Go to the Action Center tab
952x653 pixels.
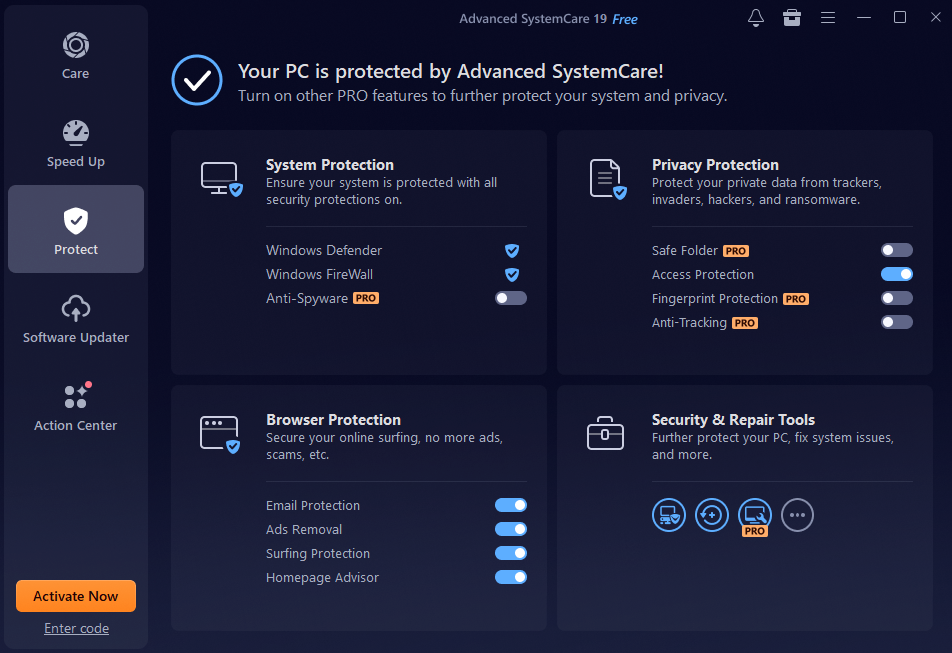[x=76, y=406]
